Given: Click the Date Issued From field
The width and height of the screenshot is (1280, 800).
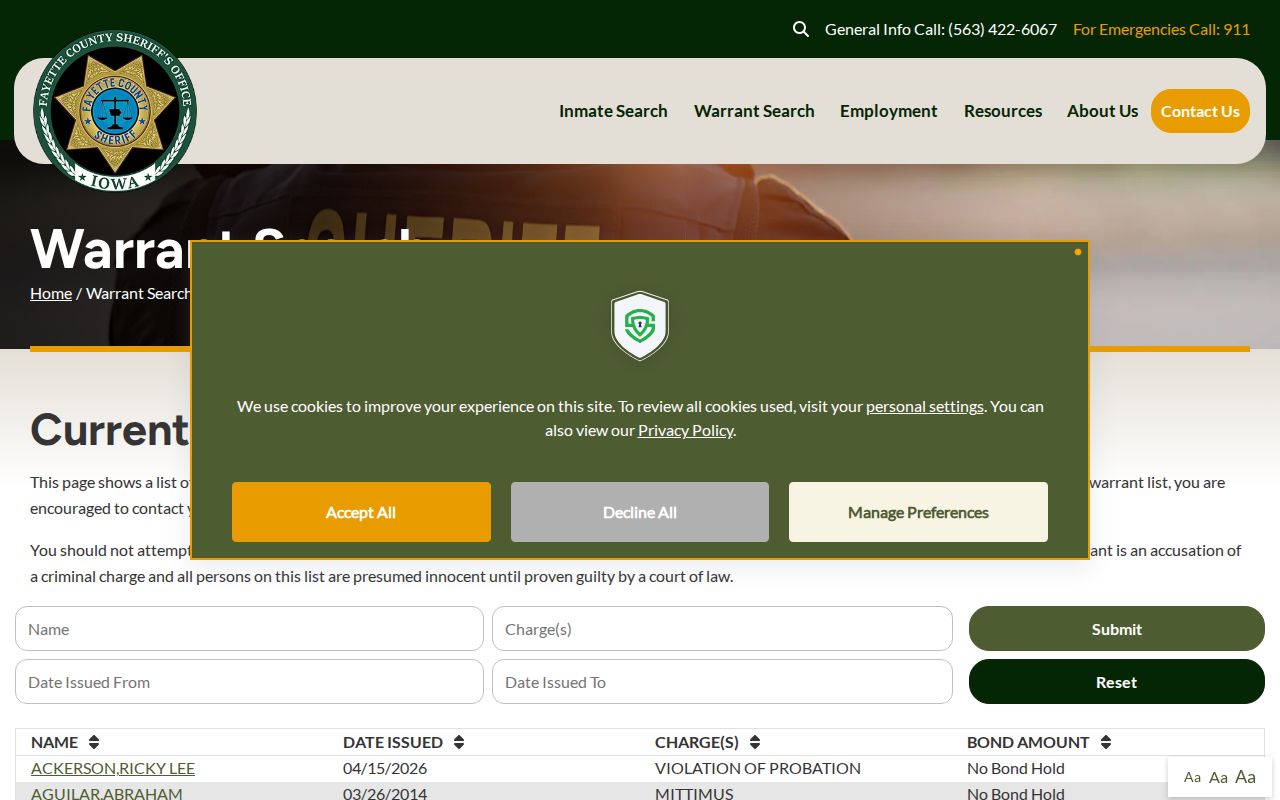Looking at the screenshot, I should click(249, 682).
